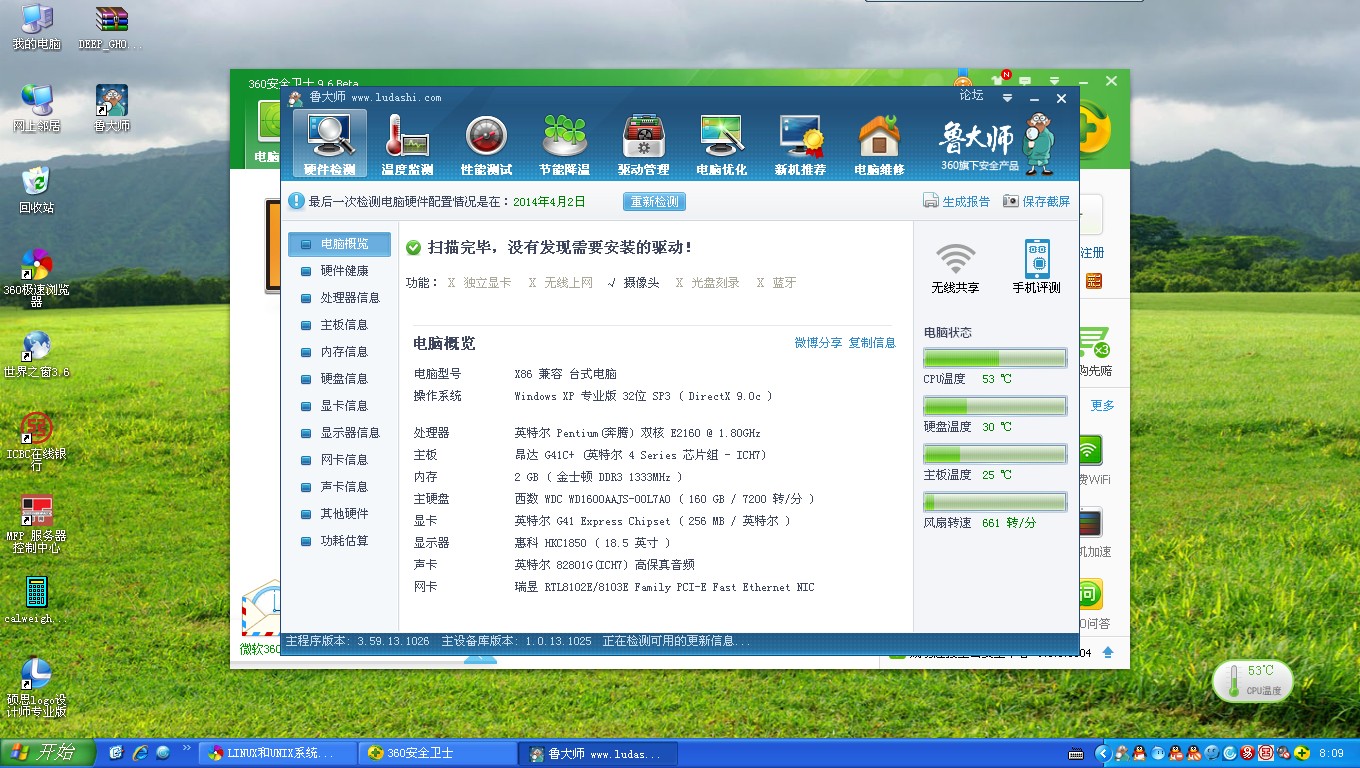
Task: Click the 复制信息 copy info link
Action: tap(872, 343)
